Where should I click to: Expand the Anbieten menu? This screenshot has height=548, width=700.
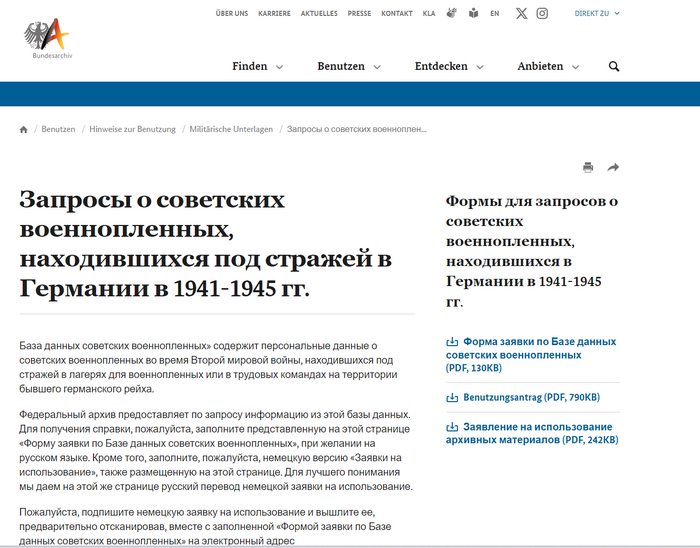548,66
